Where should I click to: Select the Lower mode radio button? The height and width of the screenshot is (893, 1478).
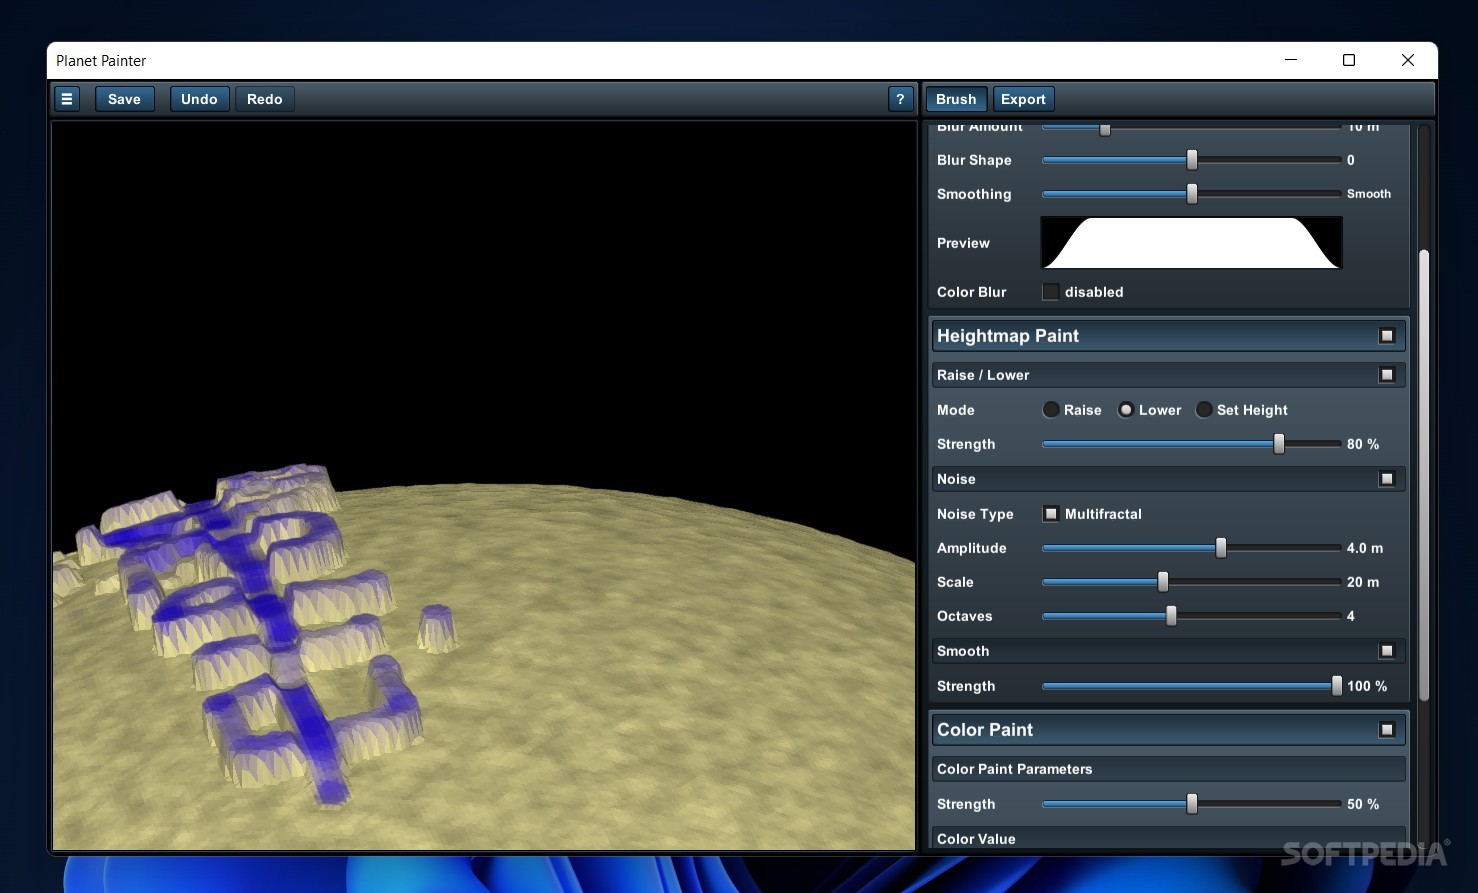[x=1126, y=410]
